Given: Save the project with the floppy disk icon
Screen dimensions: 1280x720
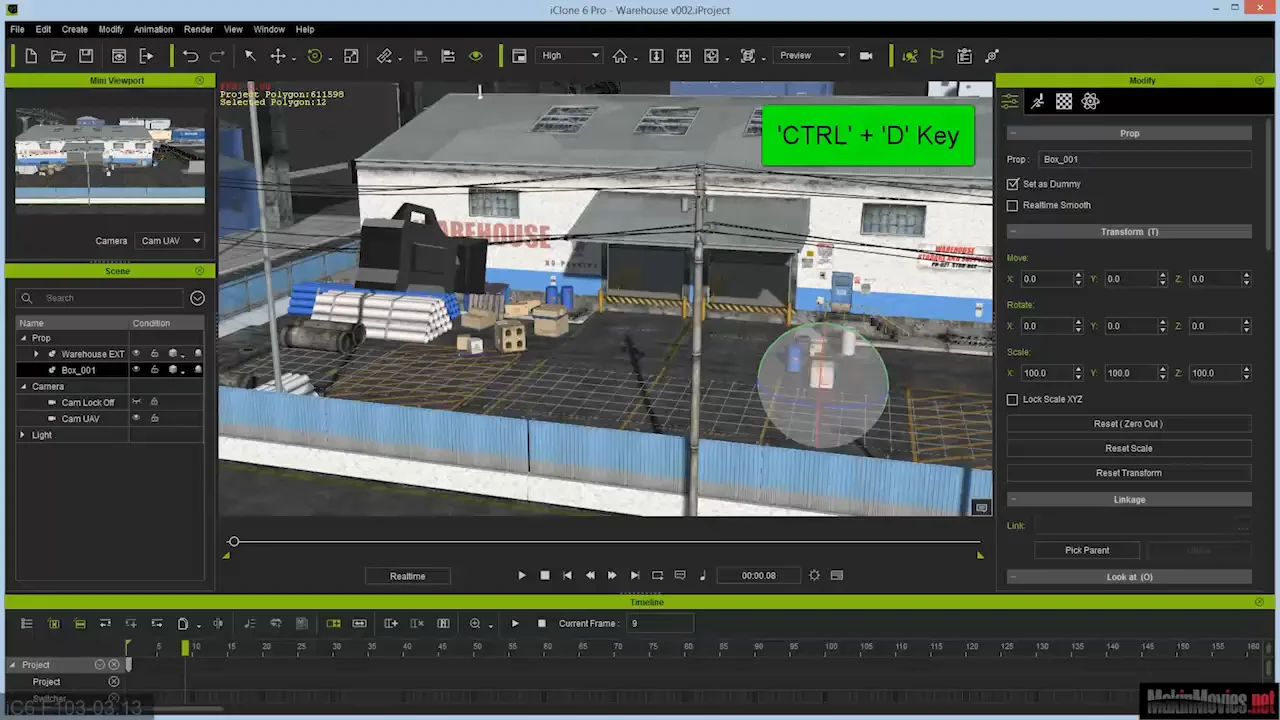Looking at the screenshot, I should (86, 56).
